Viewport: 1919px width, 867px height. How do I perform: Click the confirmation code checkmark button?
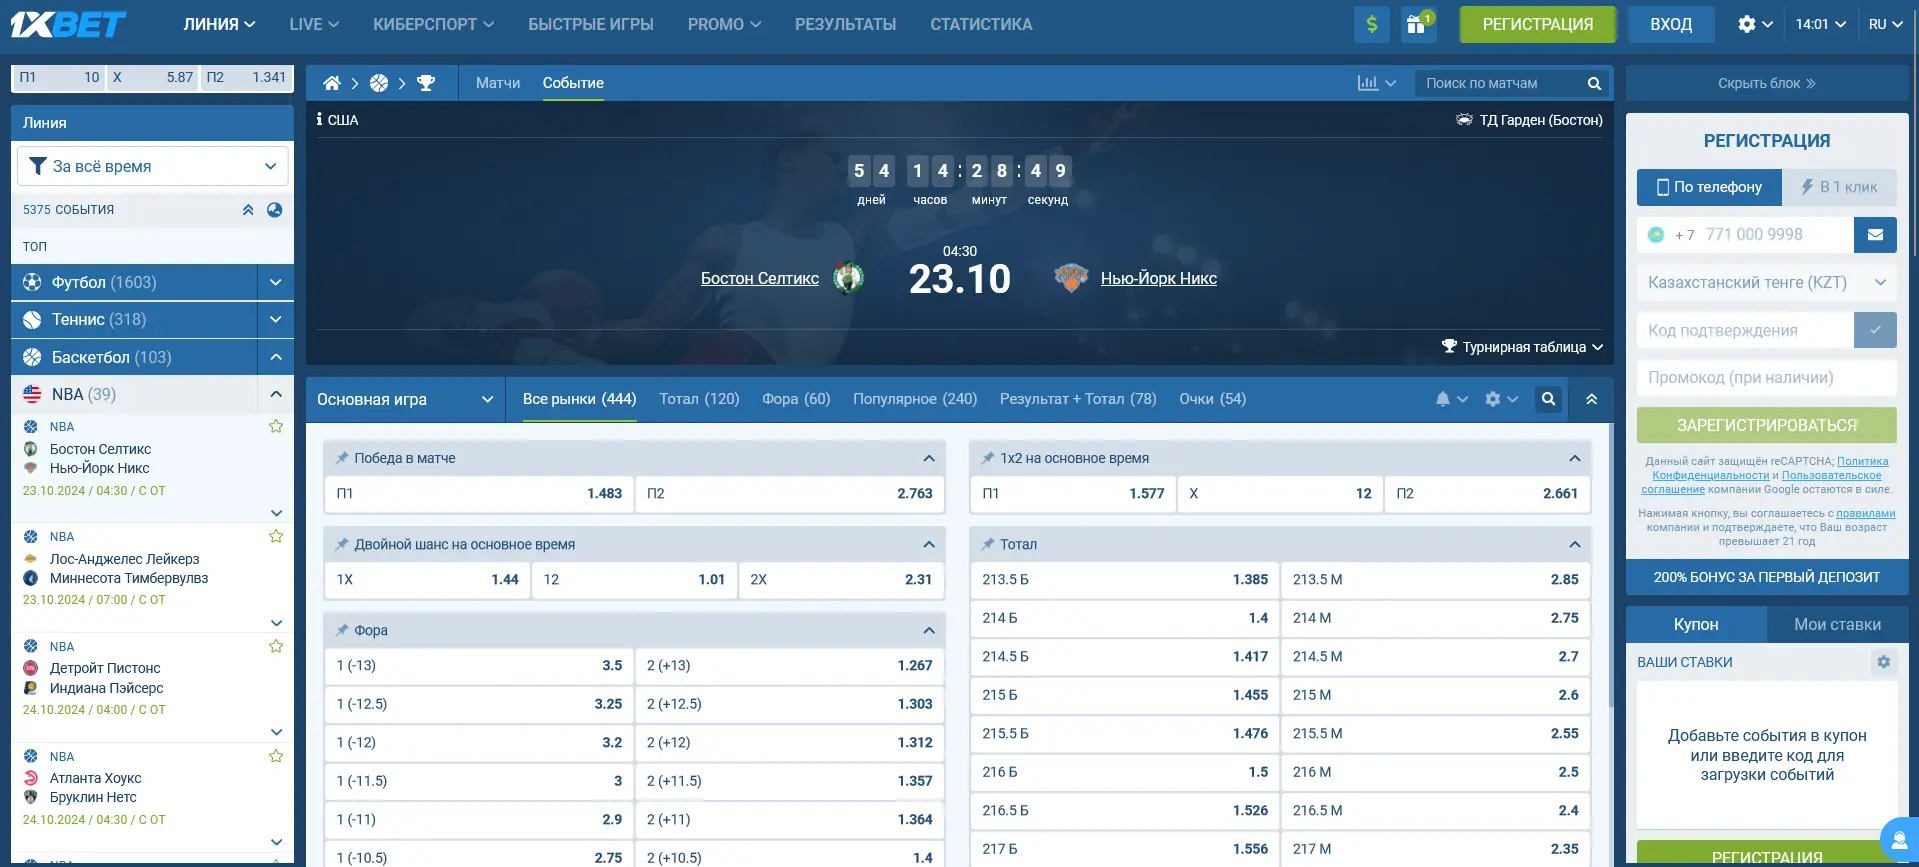1875,330
